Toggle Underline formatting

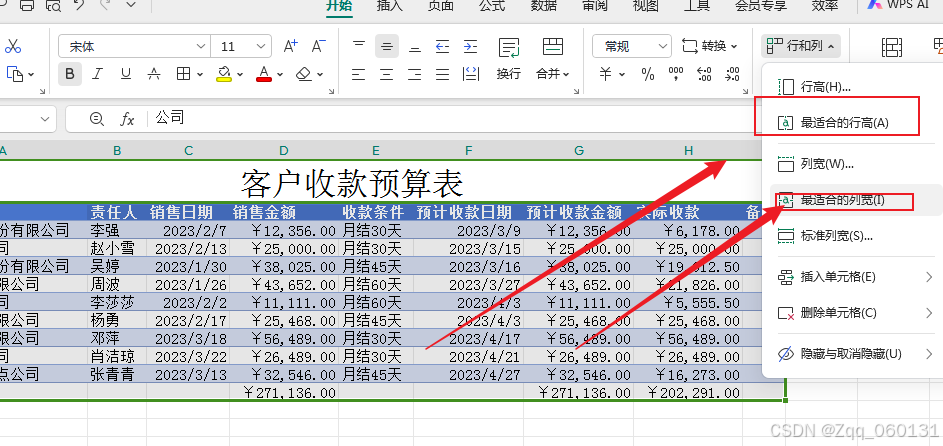point(126,74)
